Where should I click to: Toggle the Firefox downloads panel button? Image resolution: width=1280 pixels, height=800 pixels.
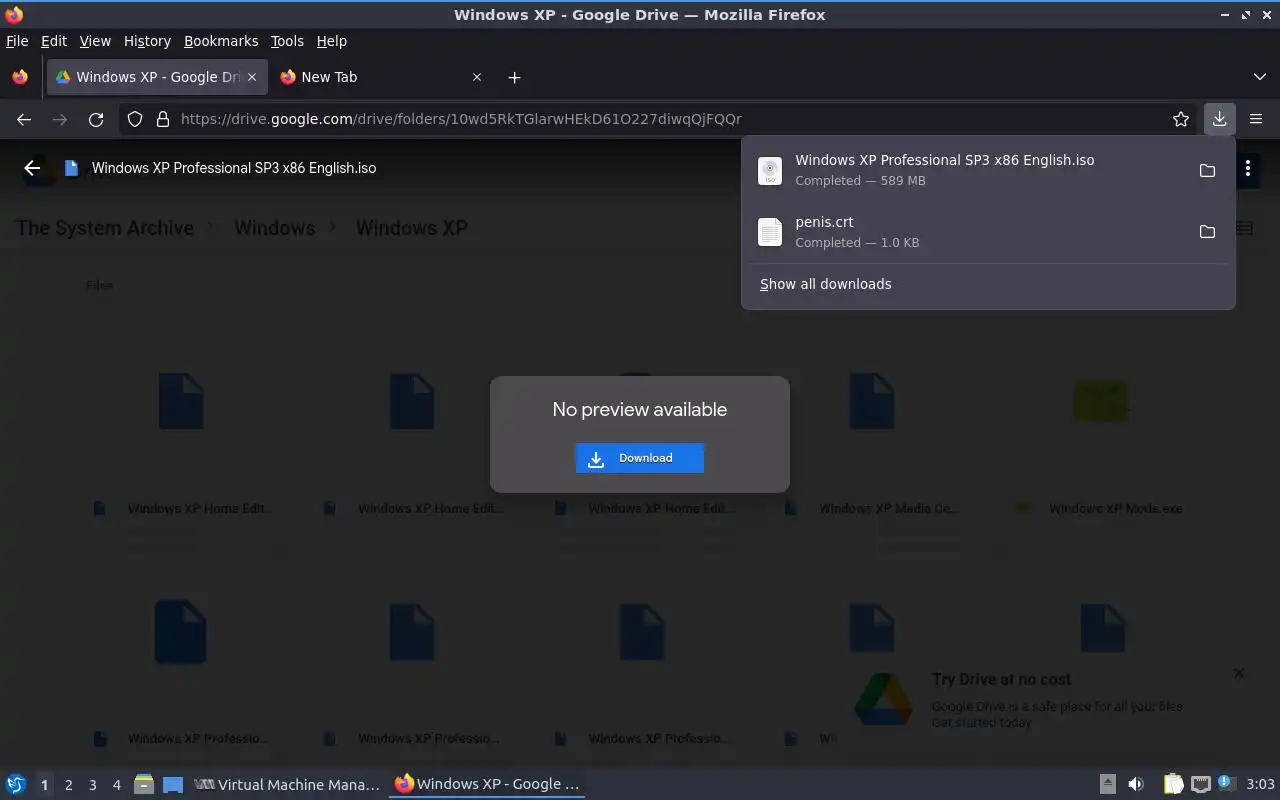click(x=1219, y=119)
